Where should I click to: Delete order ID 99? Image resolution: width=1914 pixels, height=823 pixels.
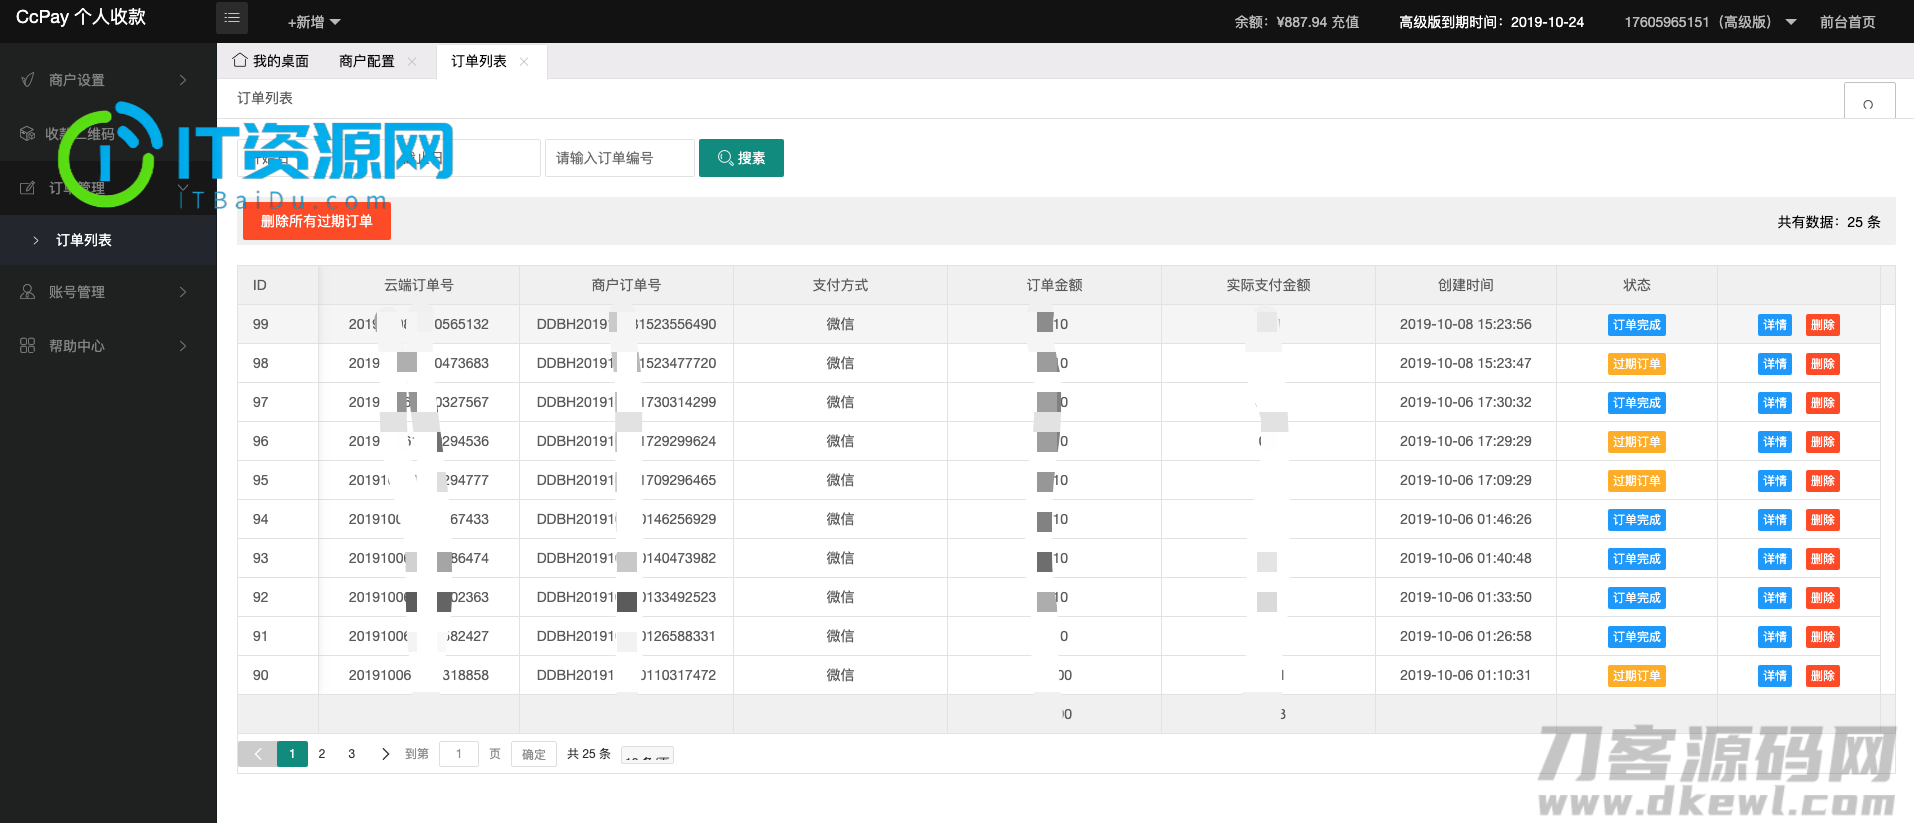[1823, 325]
